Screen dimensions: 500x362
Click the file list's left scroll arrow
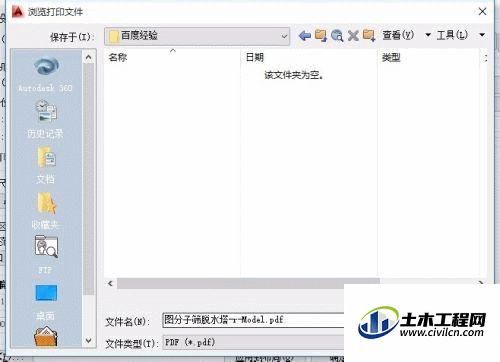(x=110, y=283)
